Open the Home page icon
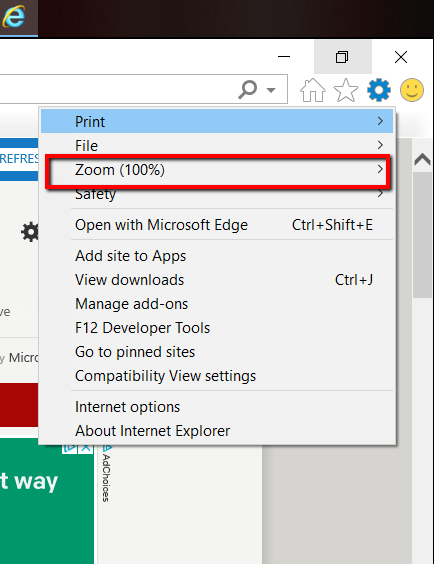This screenshot has width=434, height=564. click(x=312, y=90)
